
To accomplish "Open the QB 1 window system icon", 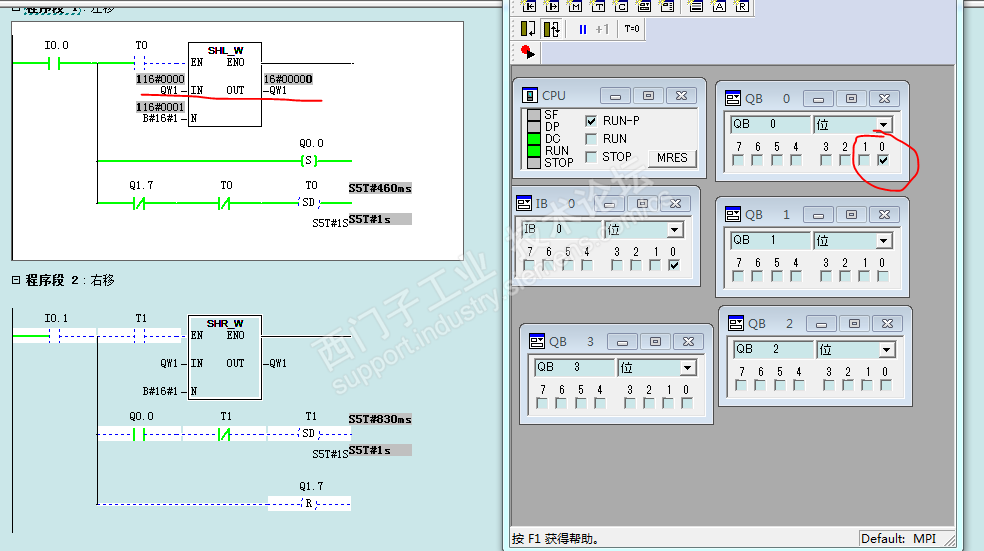I will click(732, 215).
